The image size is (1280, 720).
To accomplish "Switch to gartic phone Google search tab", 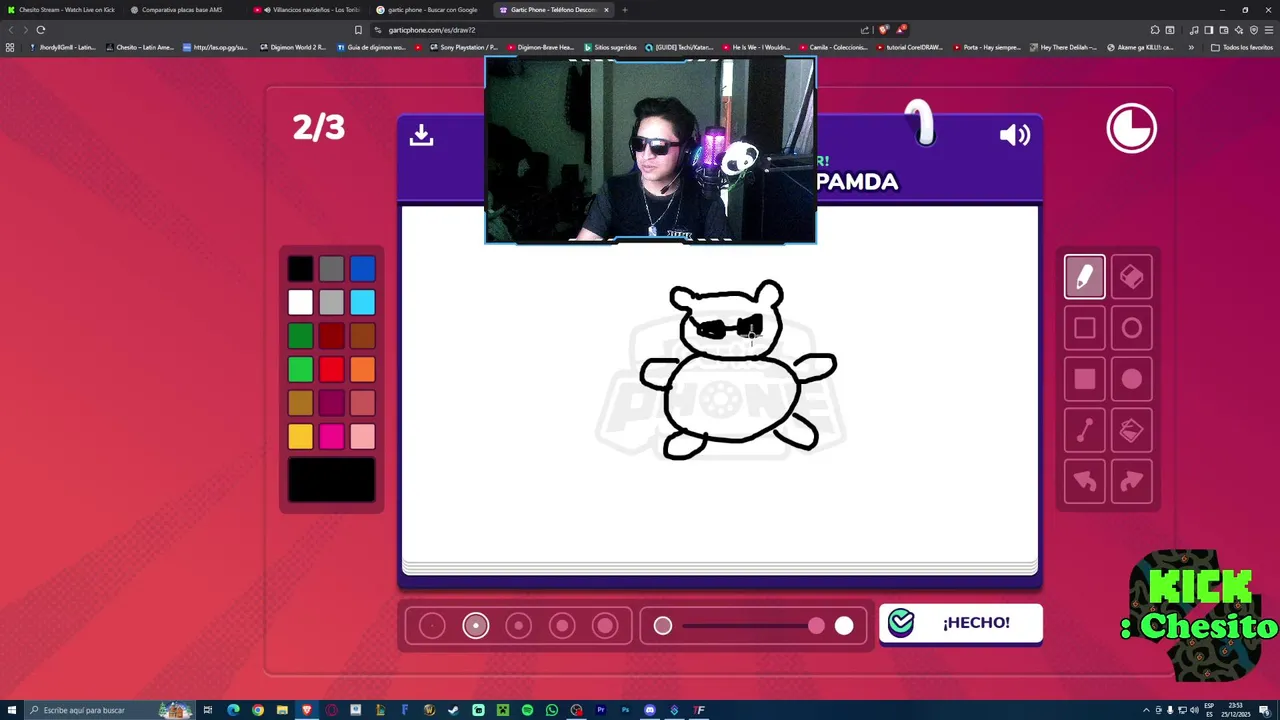I will pos(430,10).
